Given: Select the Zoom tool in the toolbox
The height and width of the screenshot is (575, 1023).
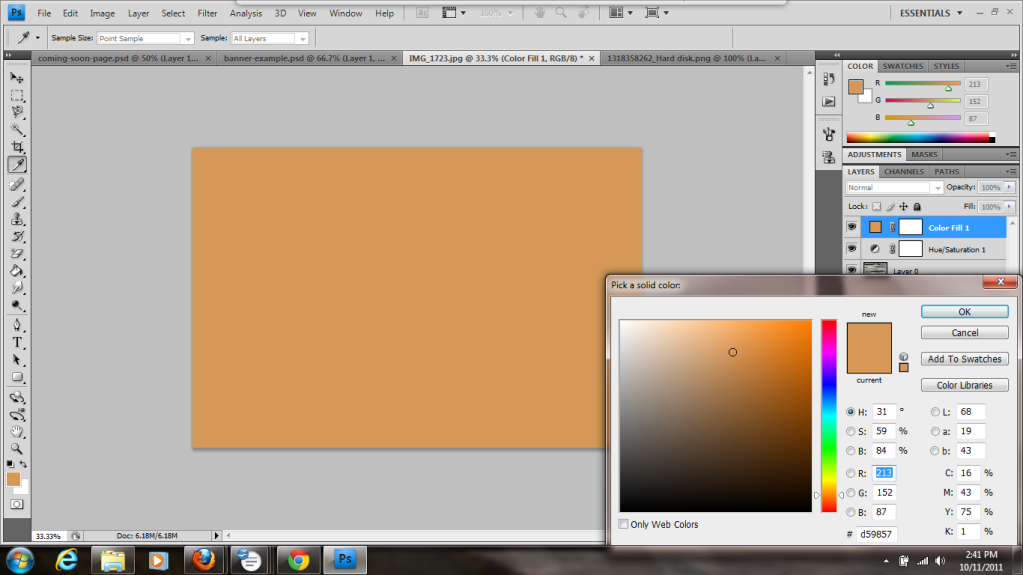Looking at the screenshot, I should pos(17,449).
